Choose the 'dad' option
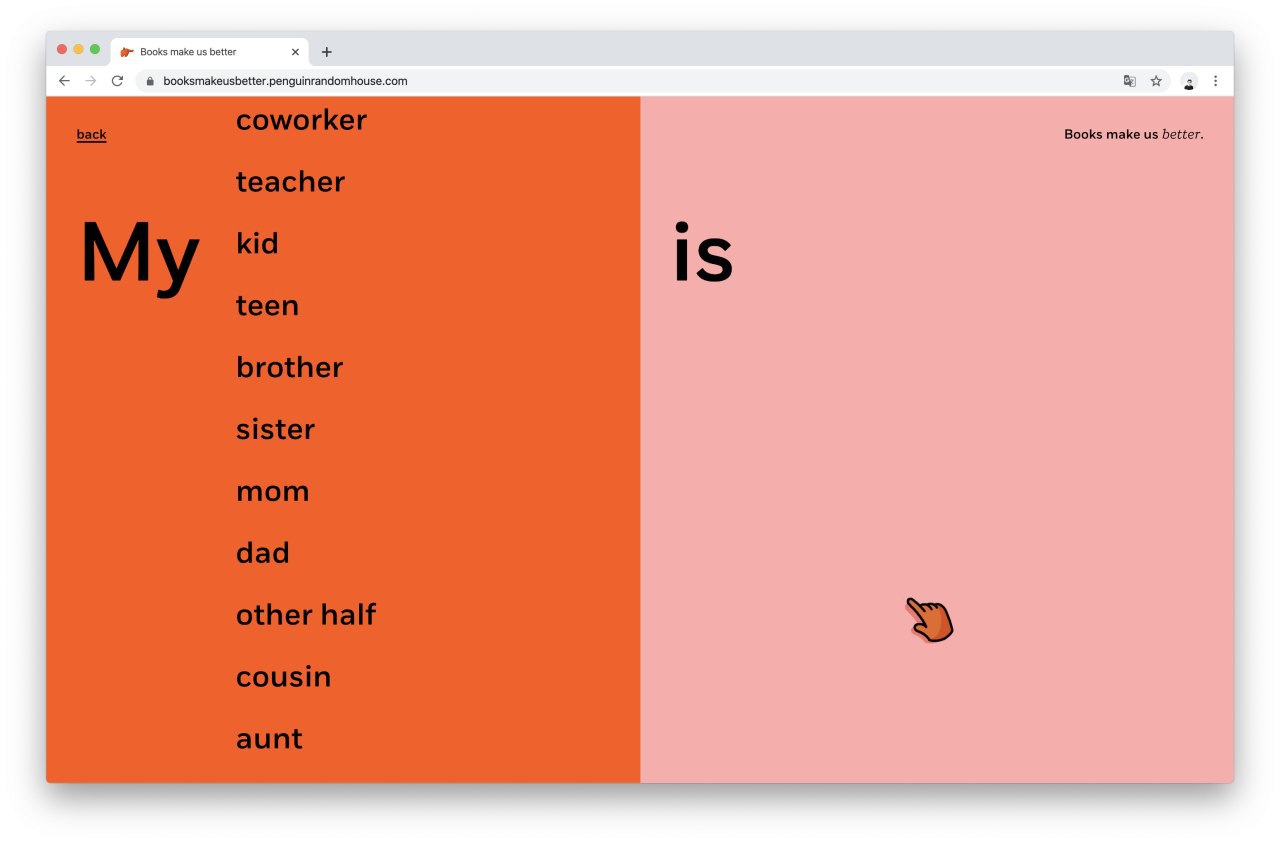This screenshot has height=844, width=1280. click(x=262, y=553)
